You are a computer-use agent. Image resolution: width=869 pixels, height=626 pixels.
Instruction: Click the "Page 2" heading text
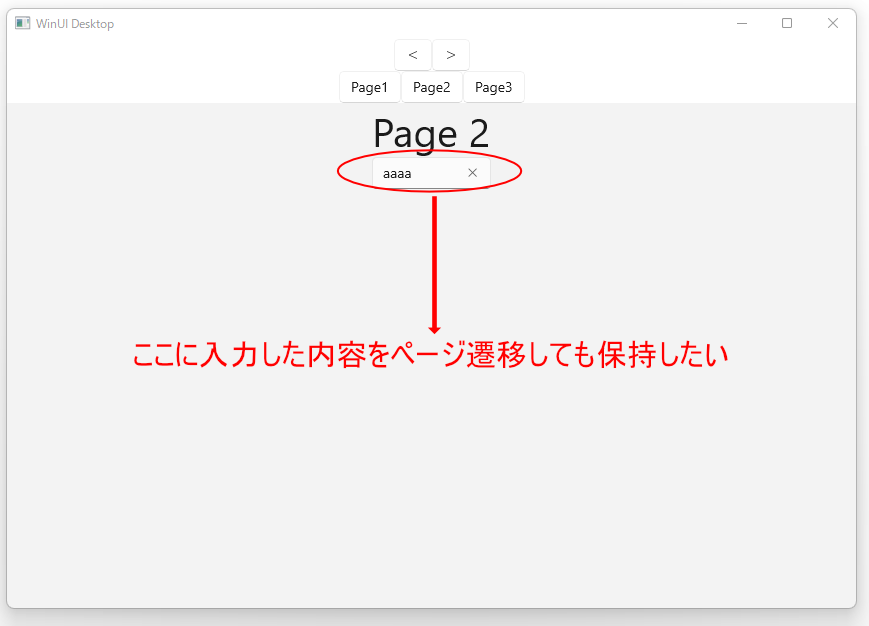click(x=431, y=134)
